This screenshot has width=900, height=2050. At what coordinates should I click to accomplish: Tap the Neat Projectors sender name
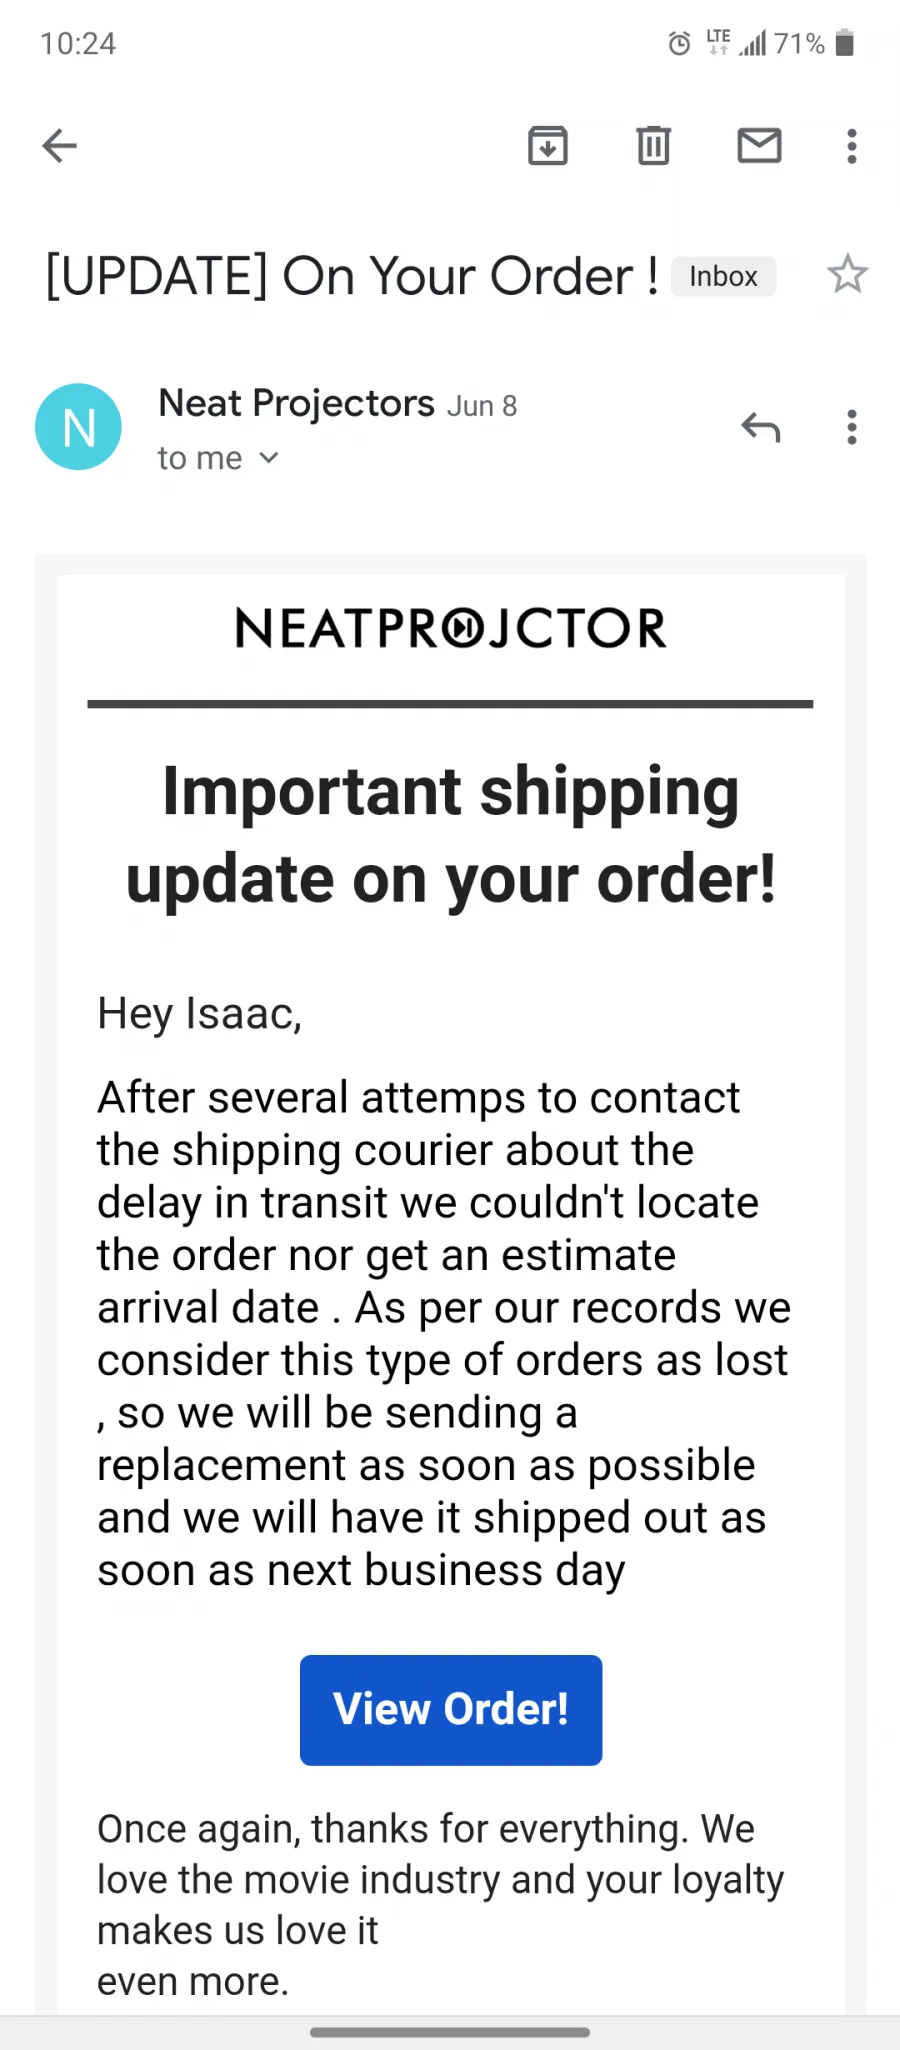[x=296, y=403]
